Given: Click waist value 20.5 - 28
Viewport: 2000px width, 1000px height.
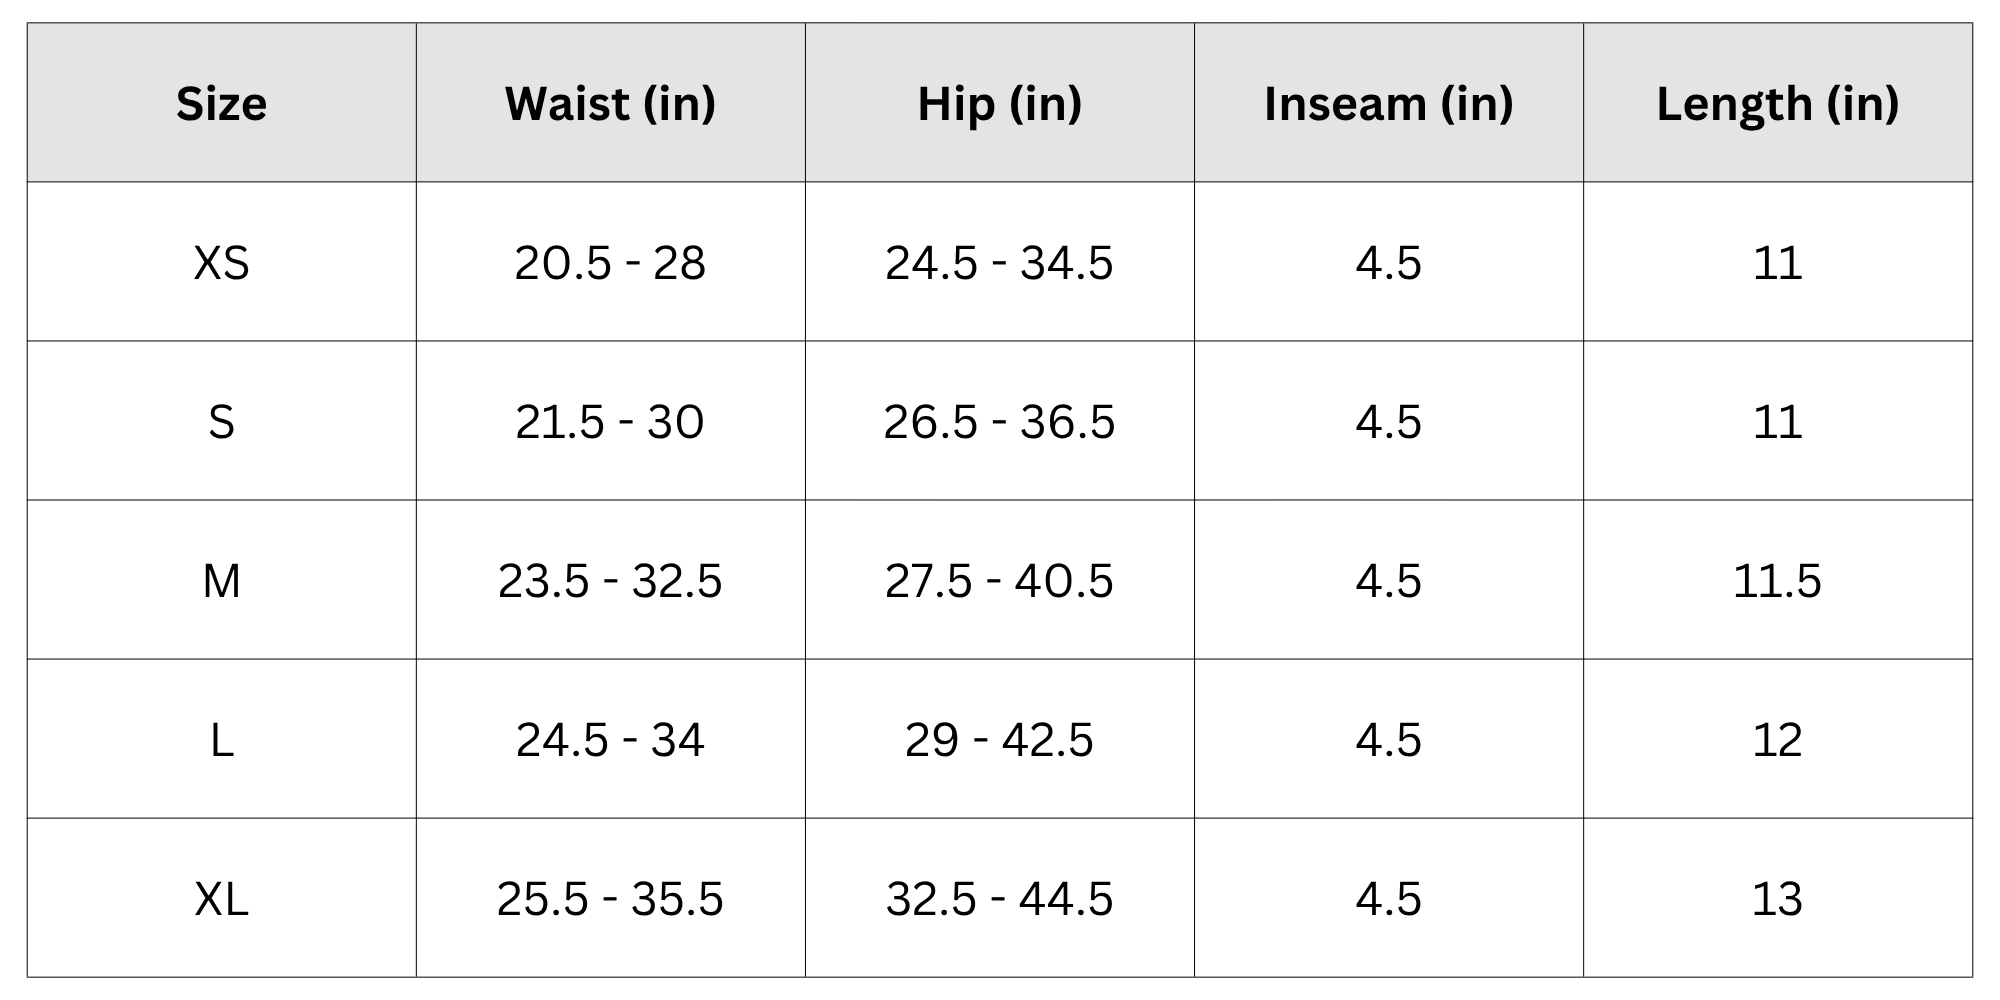Looking at the screenshot, I should pyautogui.click(x=610, y=263).
